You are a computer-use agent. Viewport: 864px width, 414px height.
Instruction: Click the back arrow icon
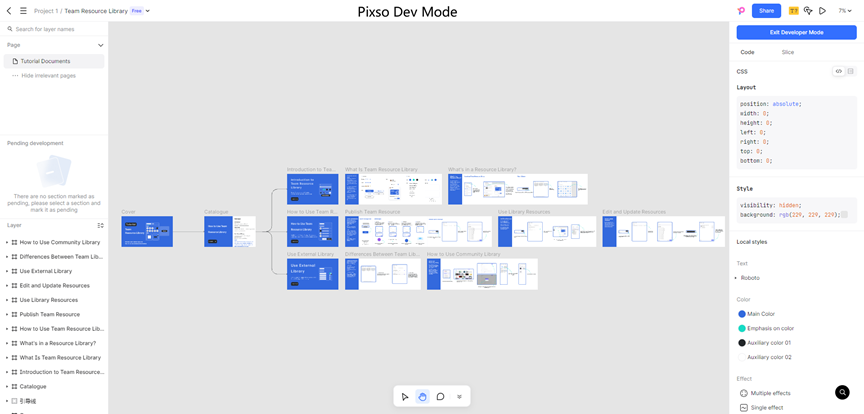9,11
